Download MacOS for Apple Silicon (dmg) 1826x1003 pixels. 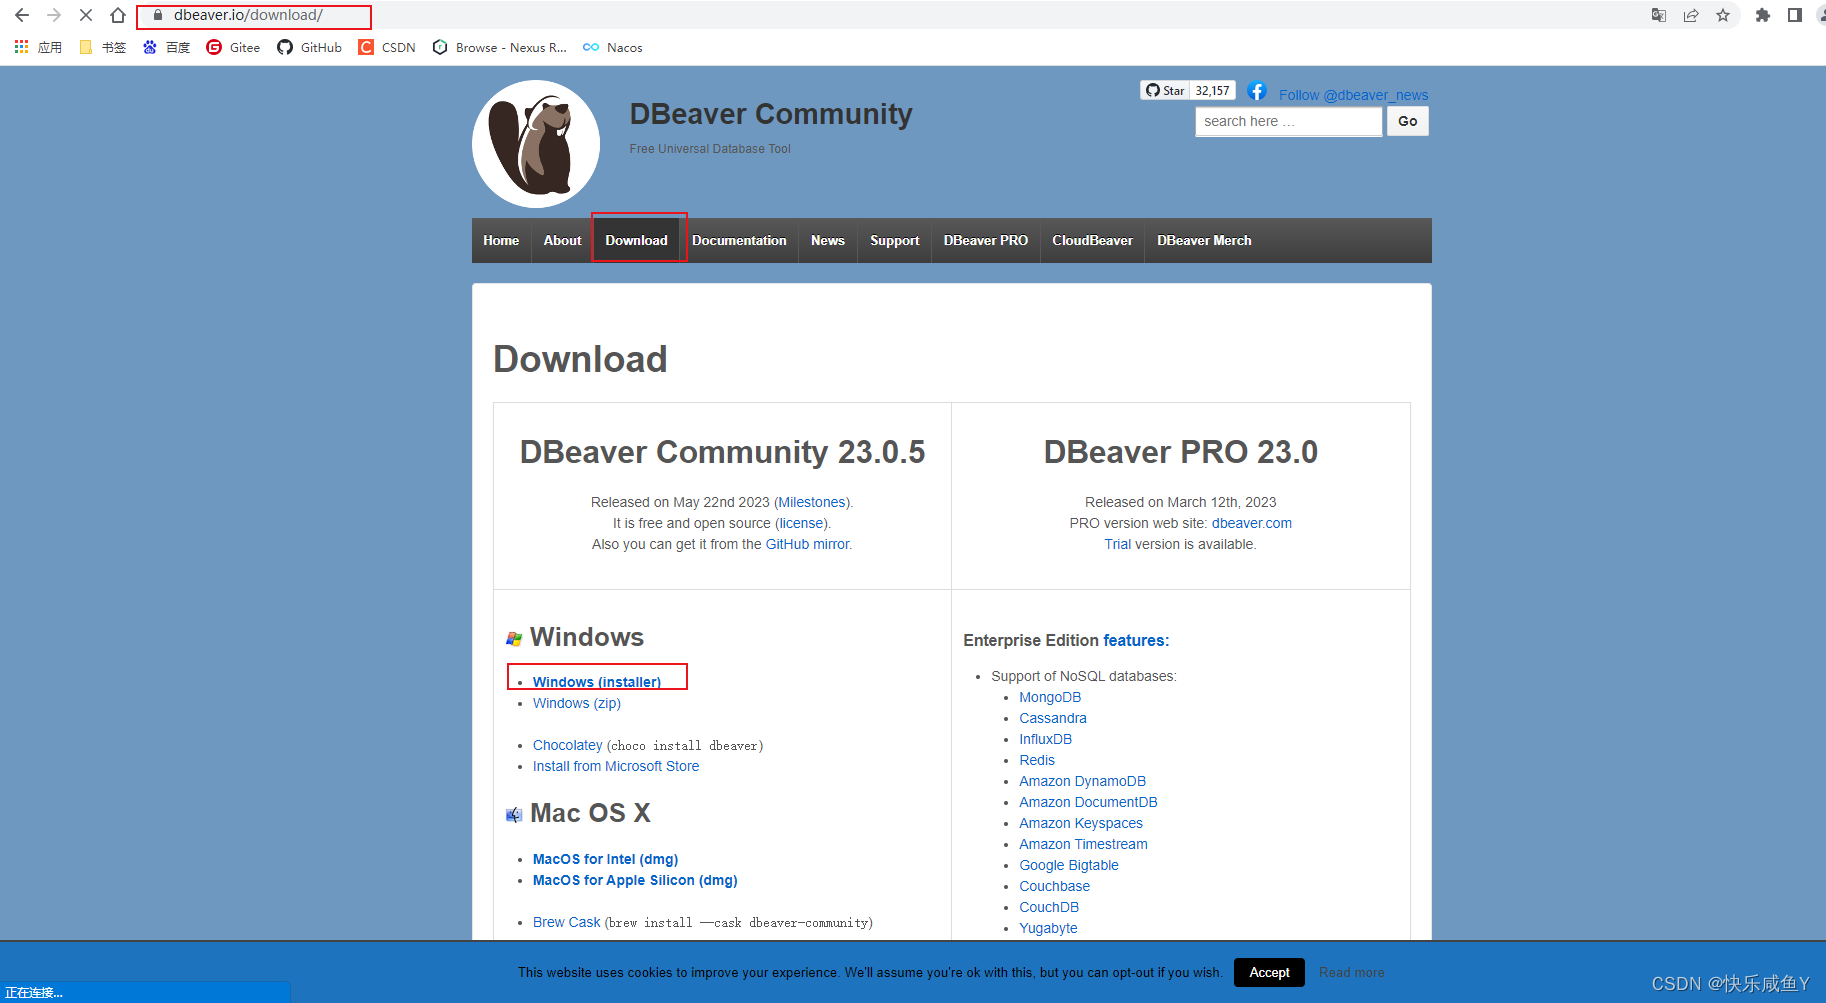[635, 880]
